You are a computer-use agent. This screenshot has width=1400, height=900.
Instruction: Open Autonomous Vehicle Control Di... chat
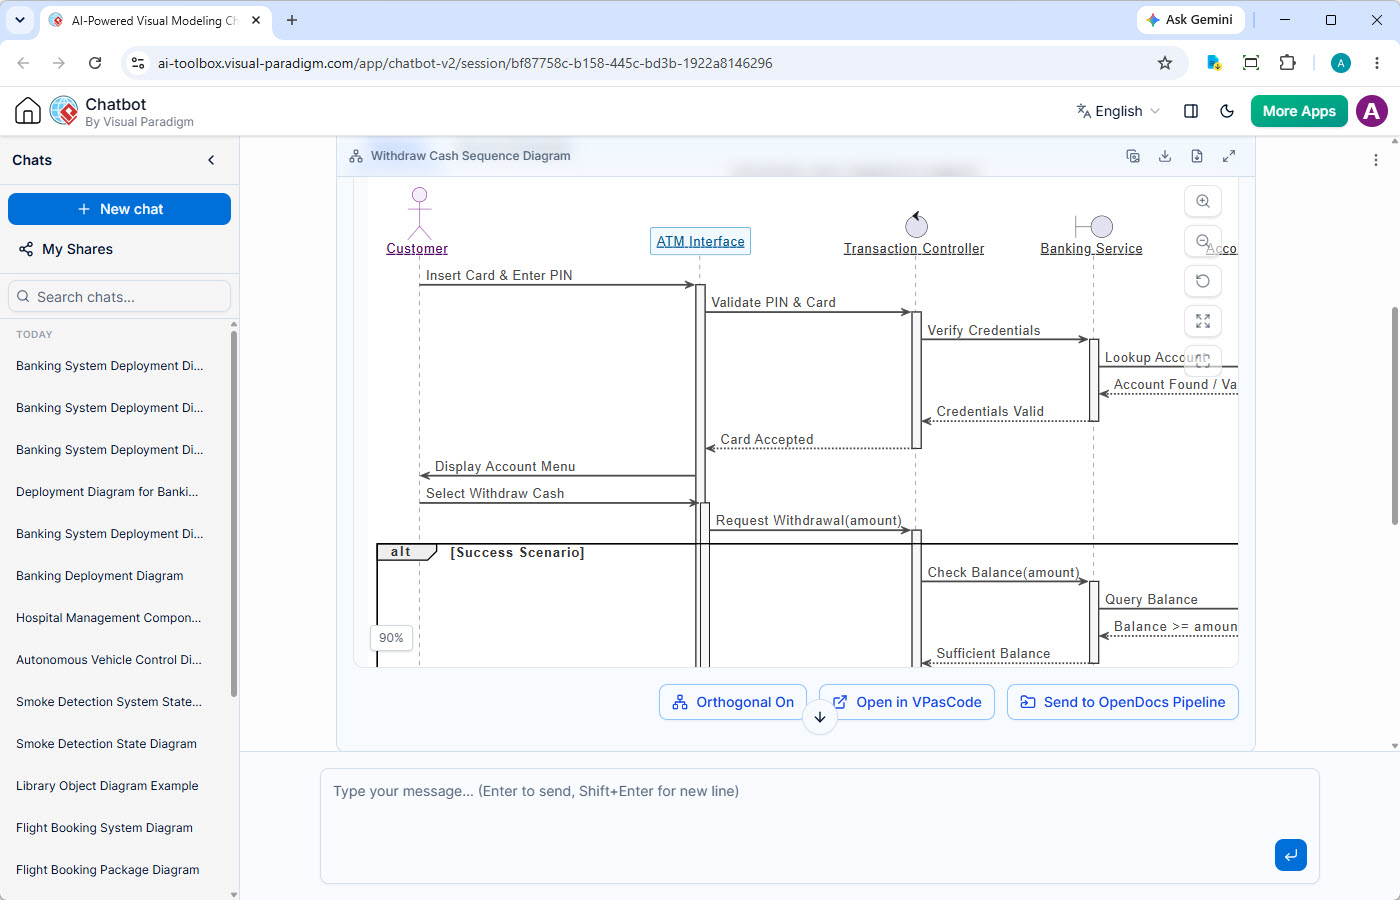coord(108,660)
